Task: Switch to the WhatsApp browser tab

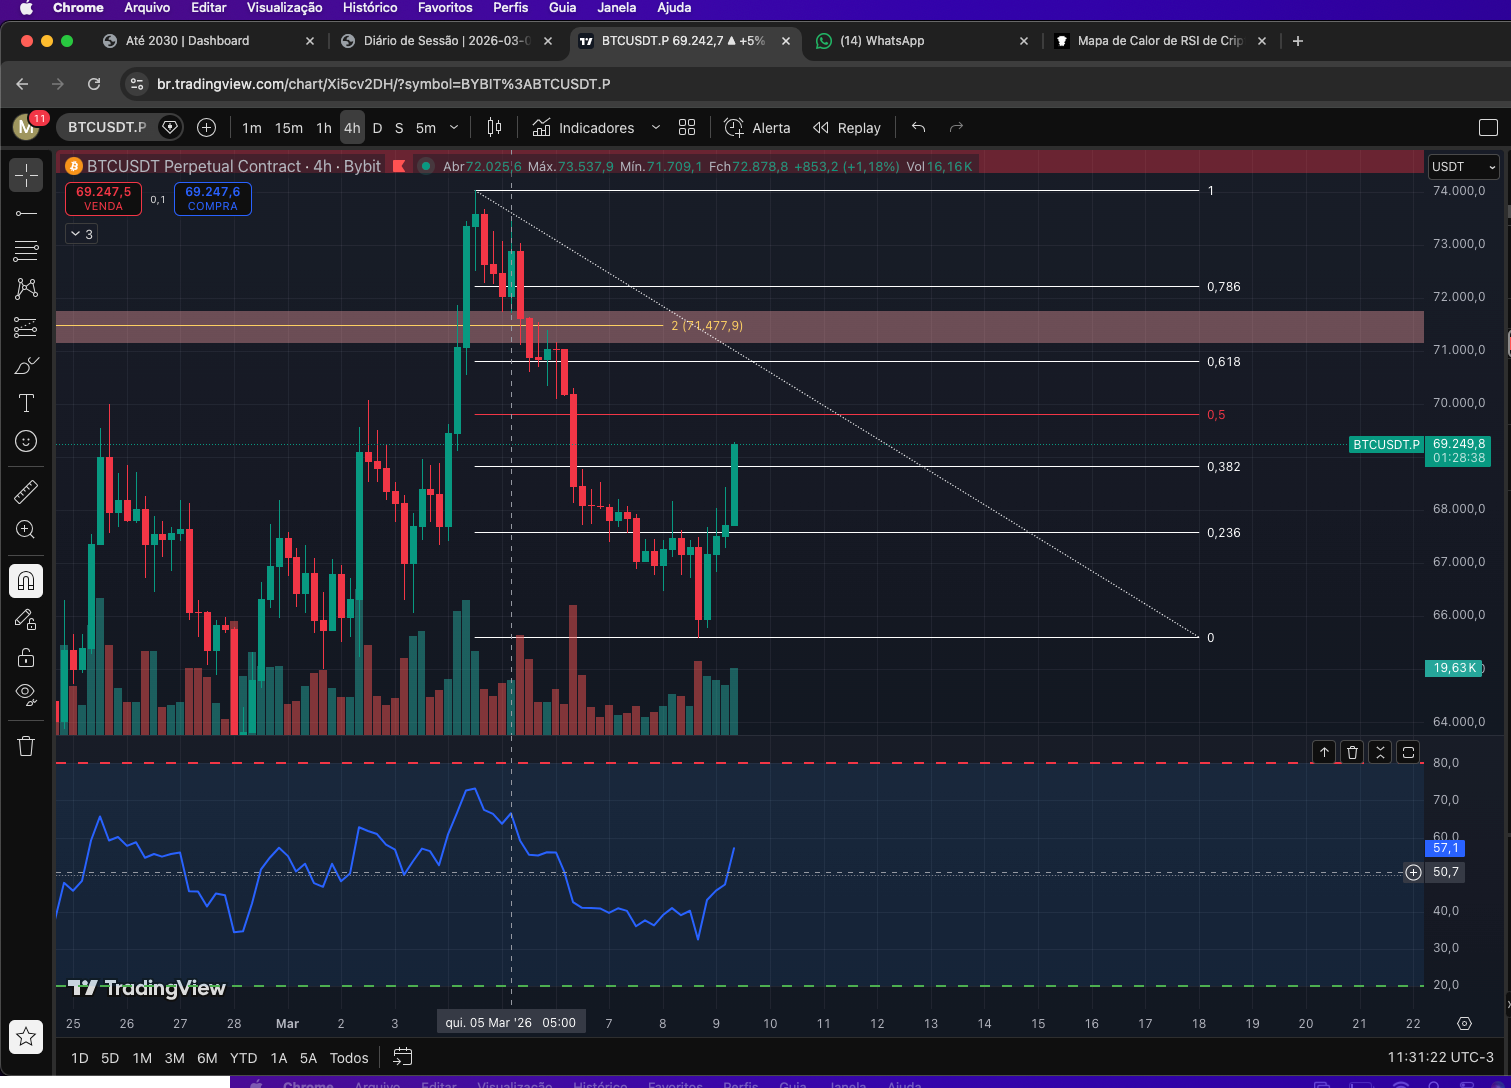Action: [x=882, y=41]
